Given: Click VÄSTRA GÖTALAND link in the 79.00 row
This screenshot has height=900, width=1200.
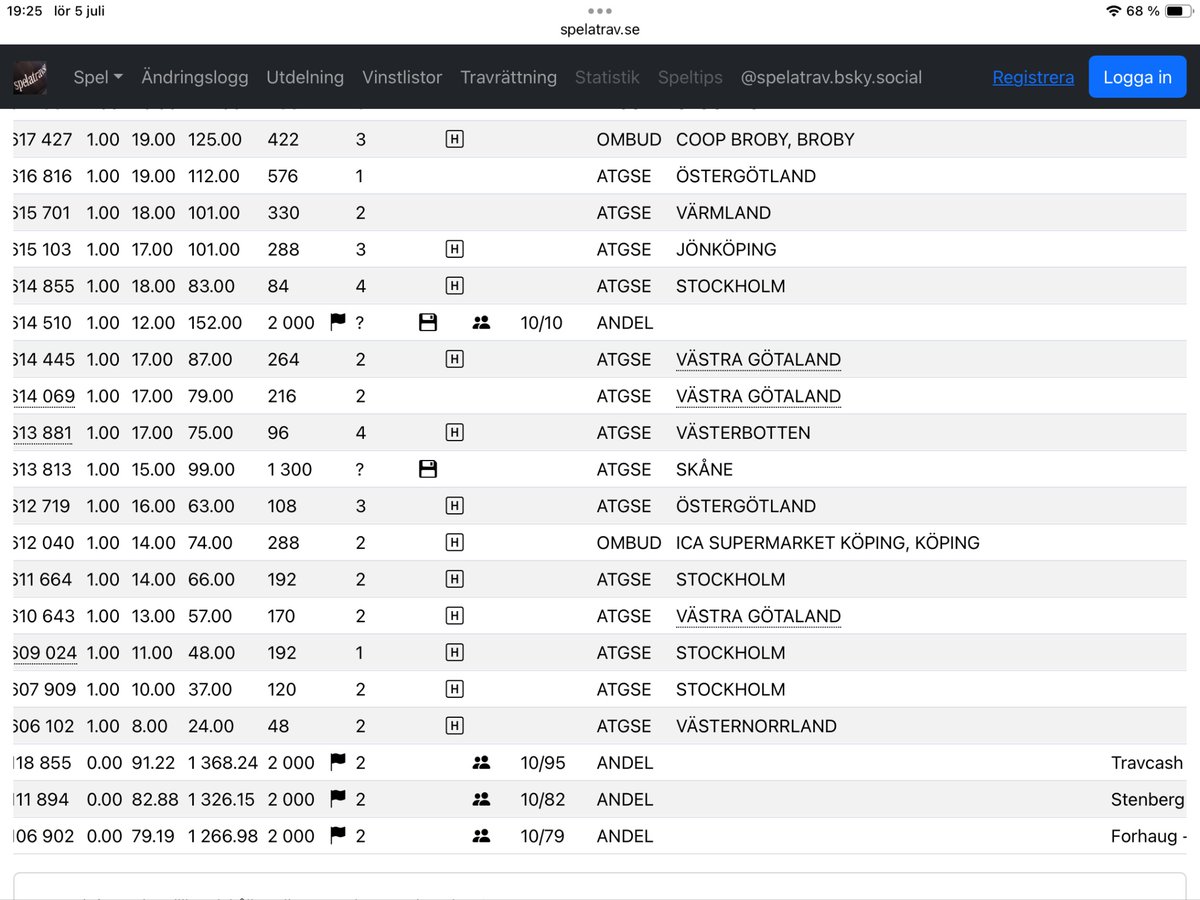Looking at the screenshot, I should pos(758,397).
